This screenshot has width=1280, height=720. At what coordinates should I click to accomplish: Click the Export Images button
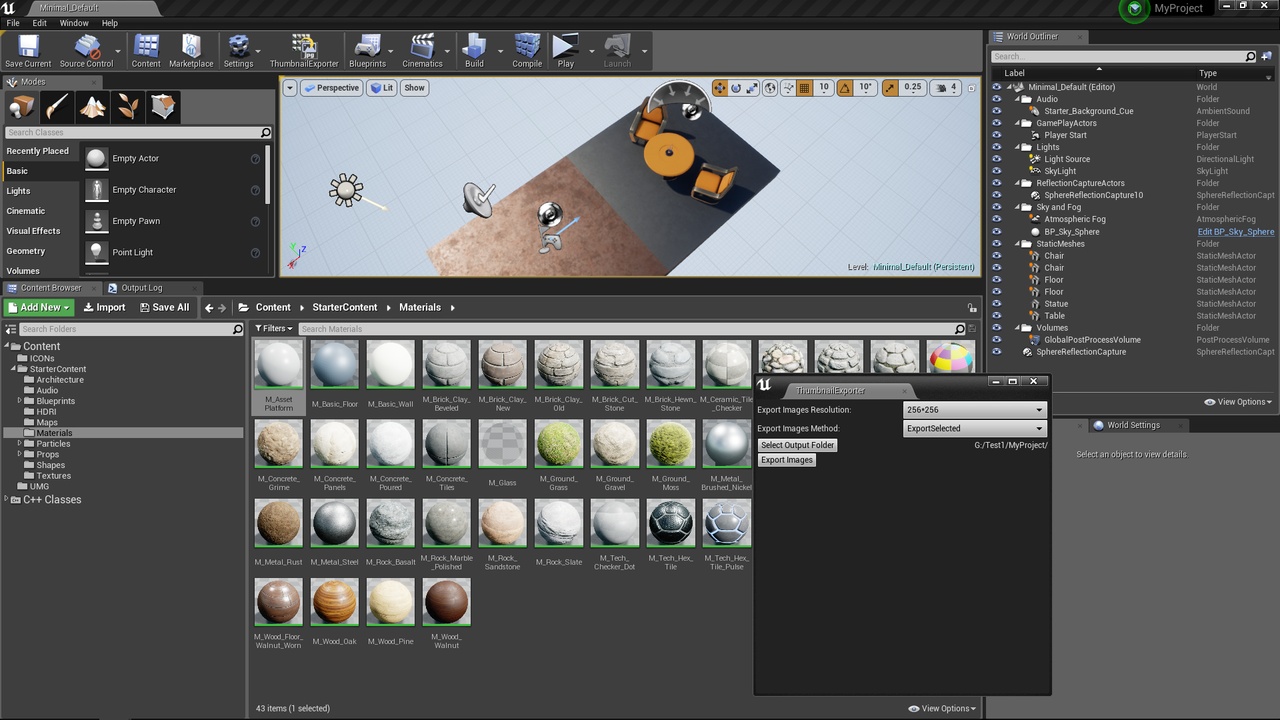787,460
